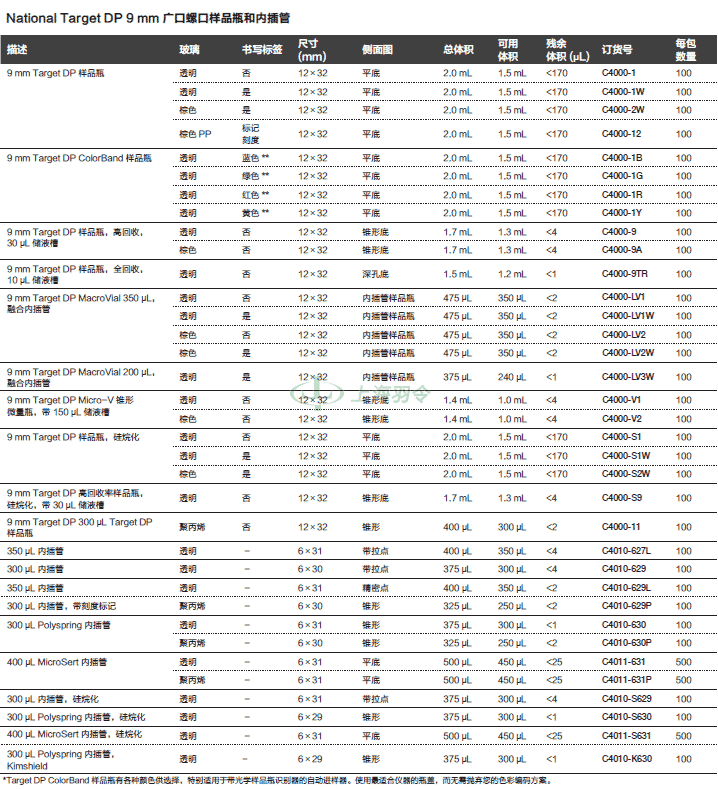Click the 400 µL MicroSert 内插管 description
Viewport: 718px width, 789px height.
point(57,662)
